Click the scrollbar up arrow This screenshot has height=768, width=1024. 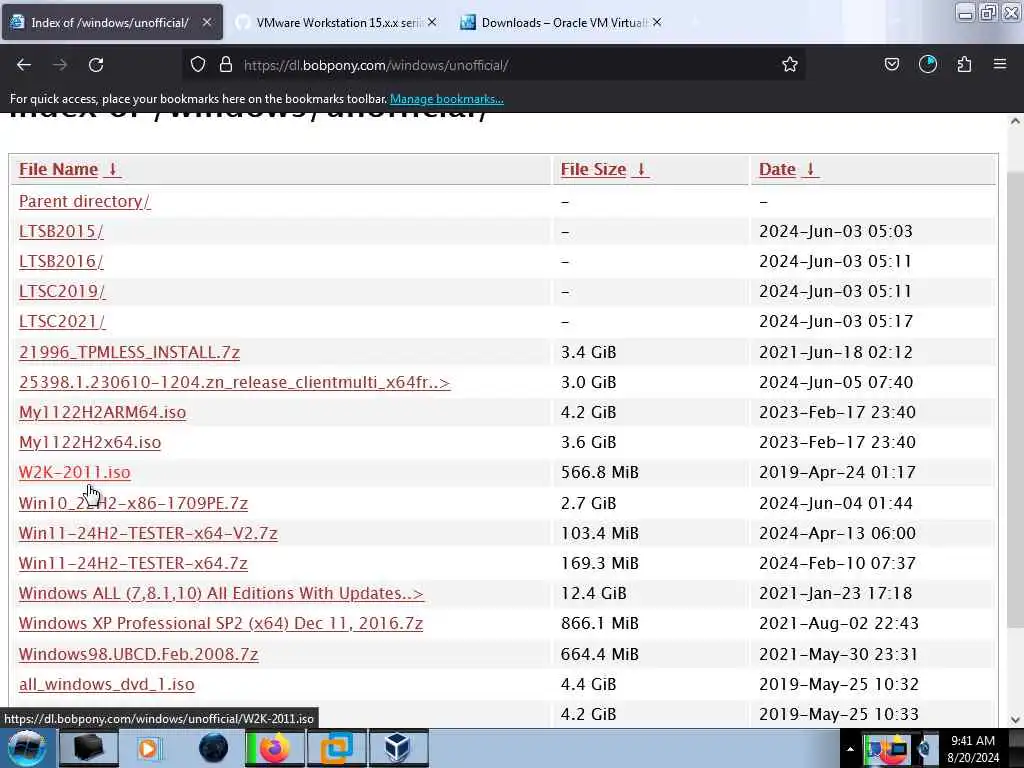point(1015,121)
